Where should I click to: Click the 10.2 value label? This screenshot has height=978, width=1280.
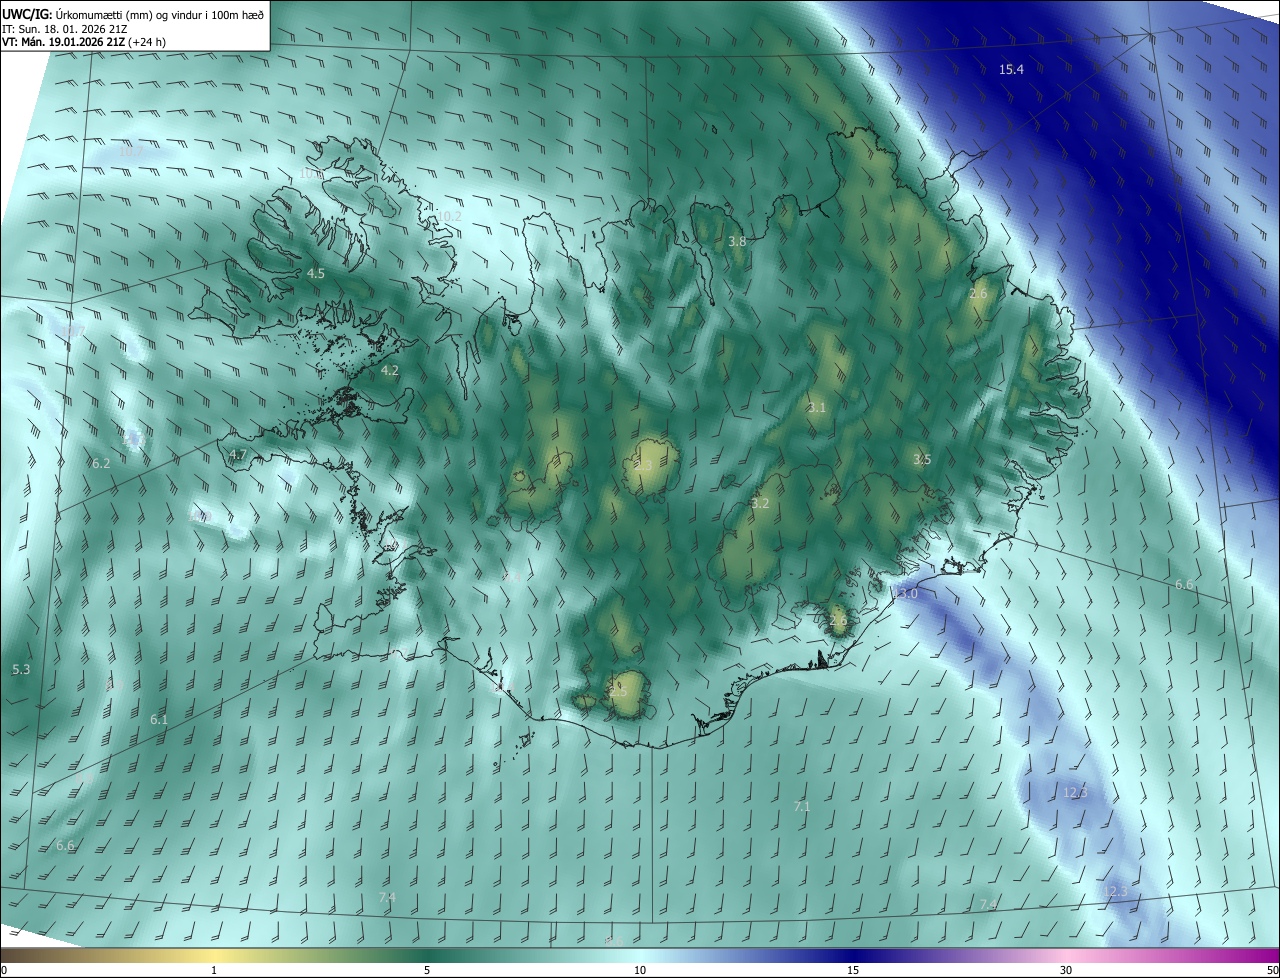click(x=449, y=216)
